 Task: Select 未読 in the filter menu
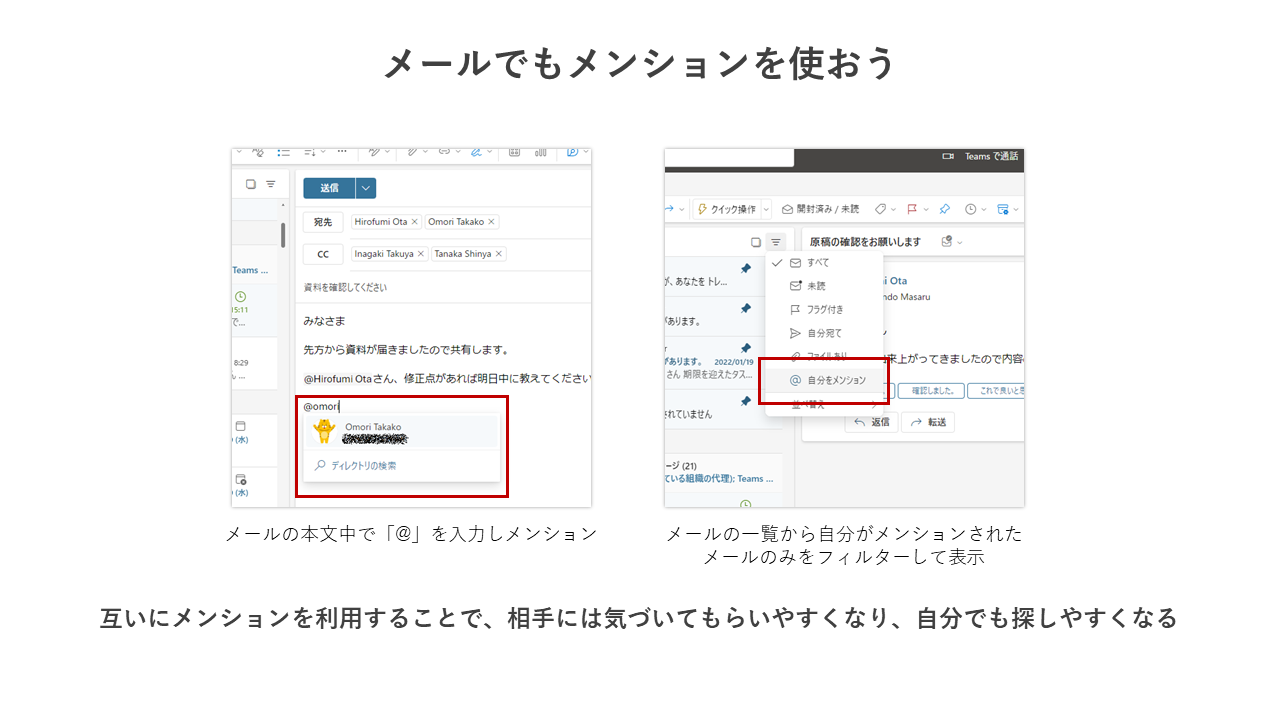point(824,286)
